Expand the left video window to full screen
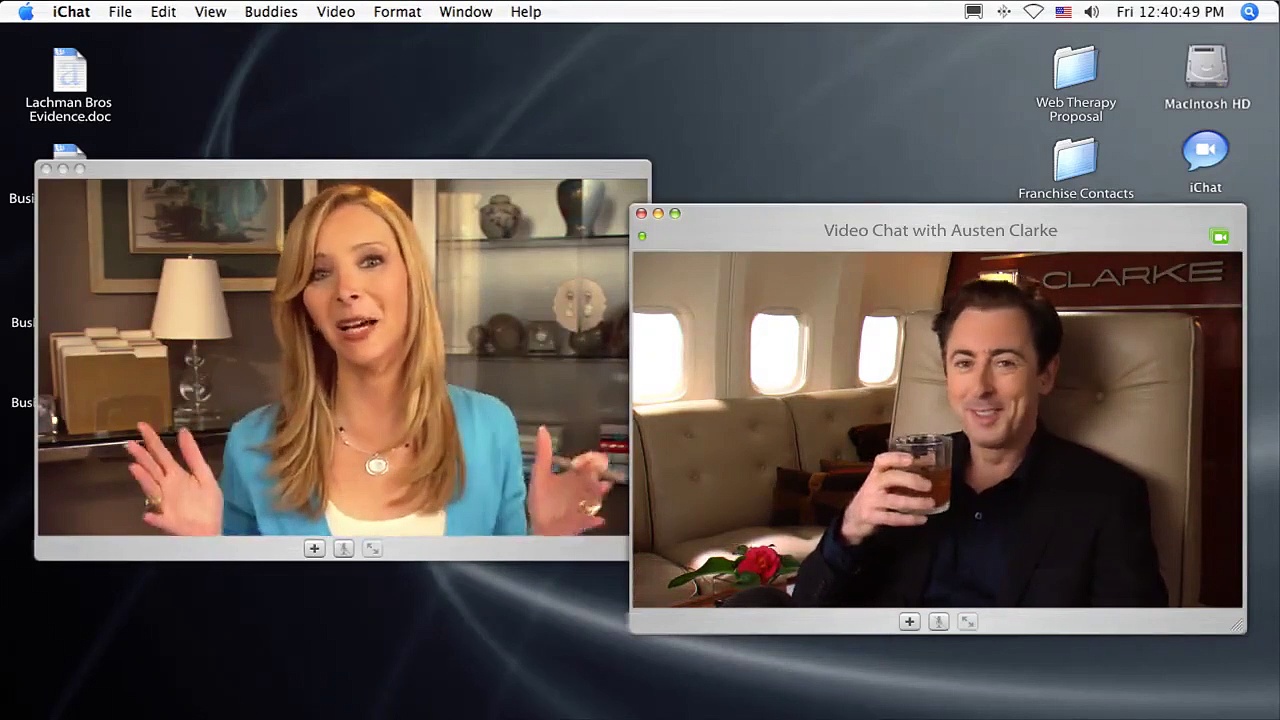This screenshot has height=720, width=1280. 372,549
